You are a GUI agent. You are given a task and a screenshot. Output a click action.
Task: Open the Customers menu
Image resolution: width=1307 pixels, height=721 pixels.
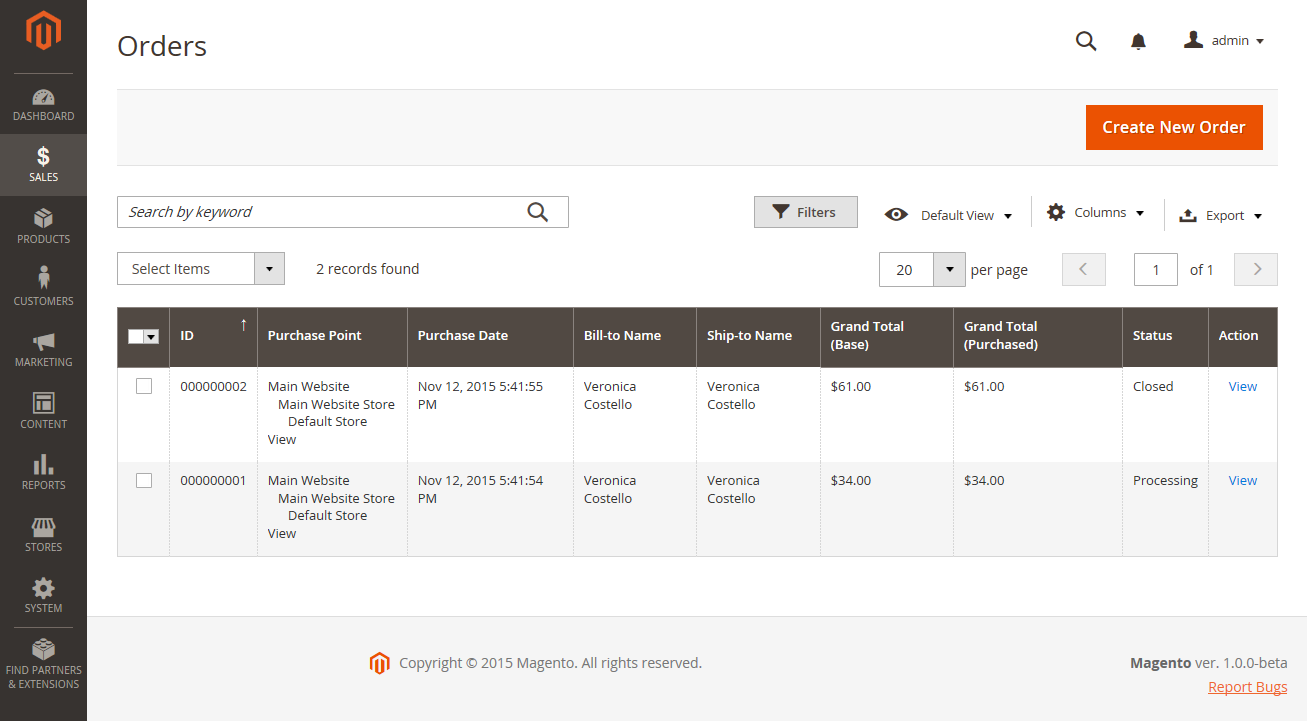[43, 288]
